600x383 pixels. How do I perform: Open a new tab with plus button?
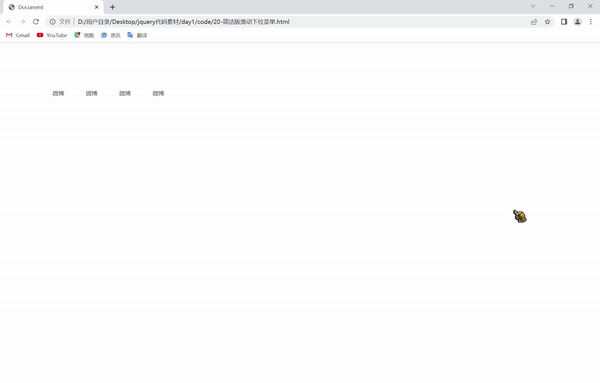(x=112, y=7)
